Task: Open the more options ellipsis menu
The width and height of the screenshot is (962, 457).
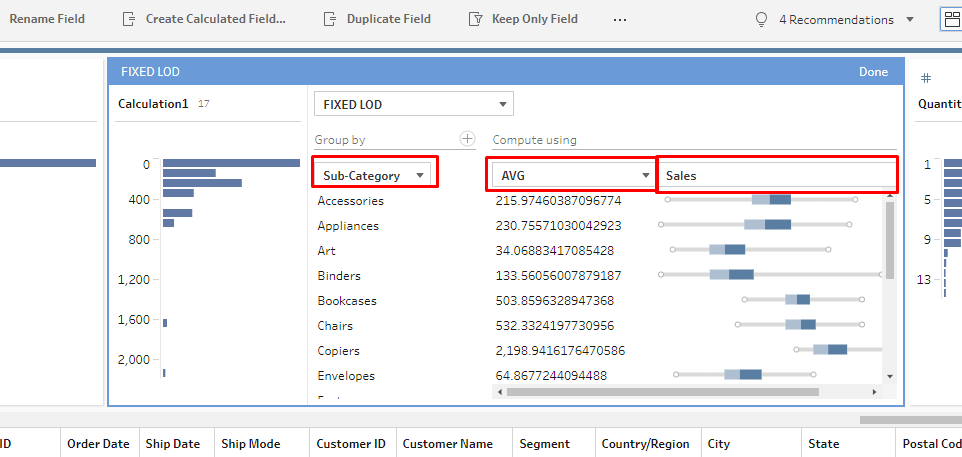Action: pyautogui.click(x=620, y=19)
